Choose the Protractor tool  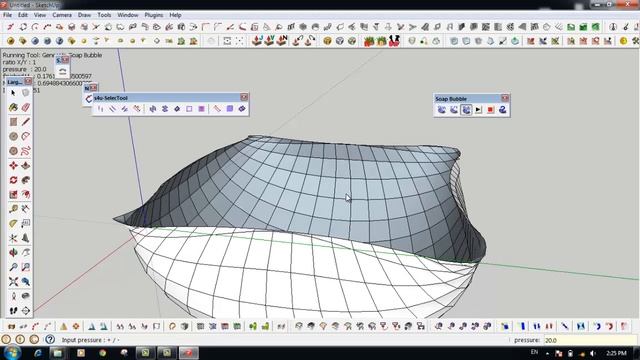coord(13,223)
